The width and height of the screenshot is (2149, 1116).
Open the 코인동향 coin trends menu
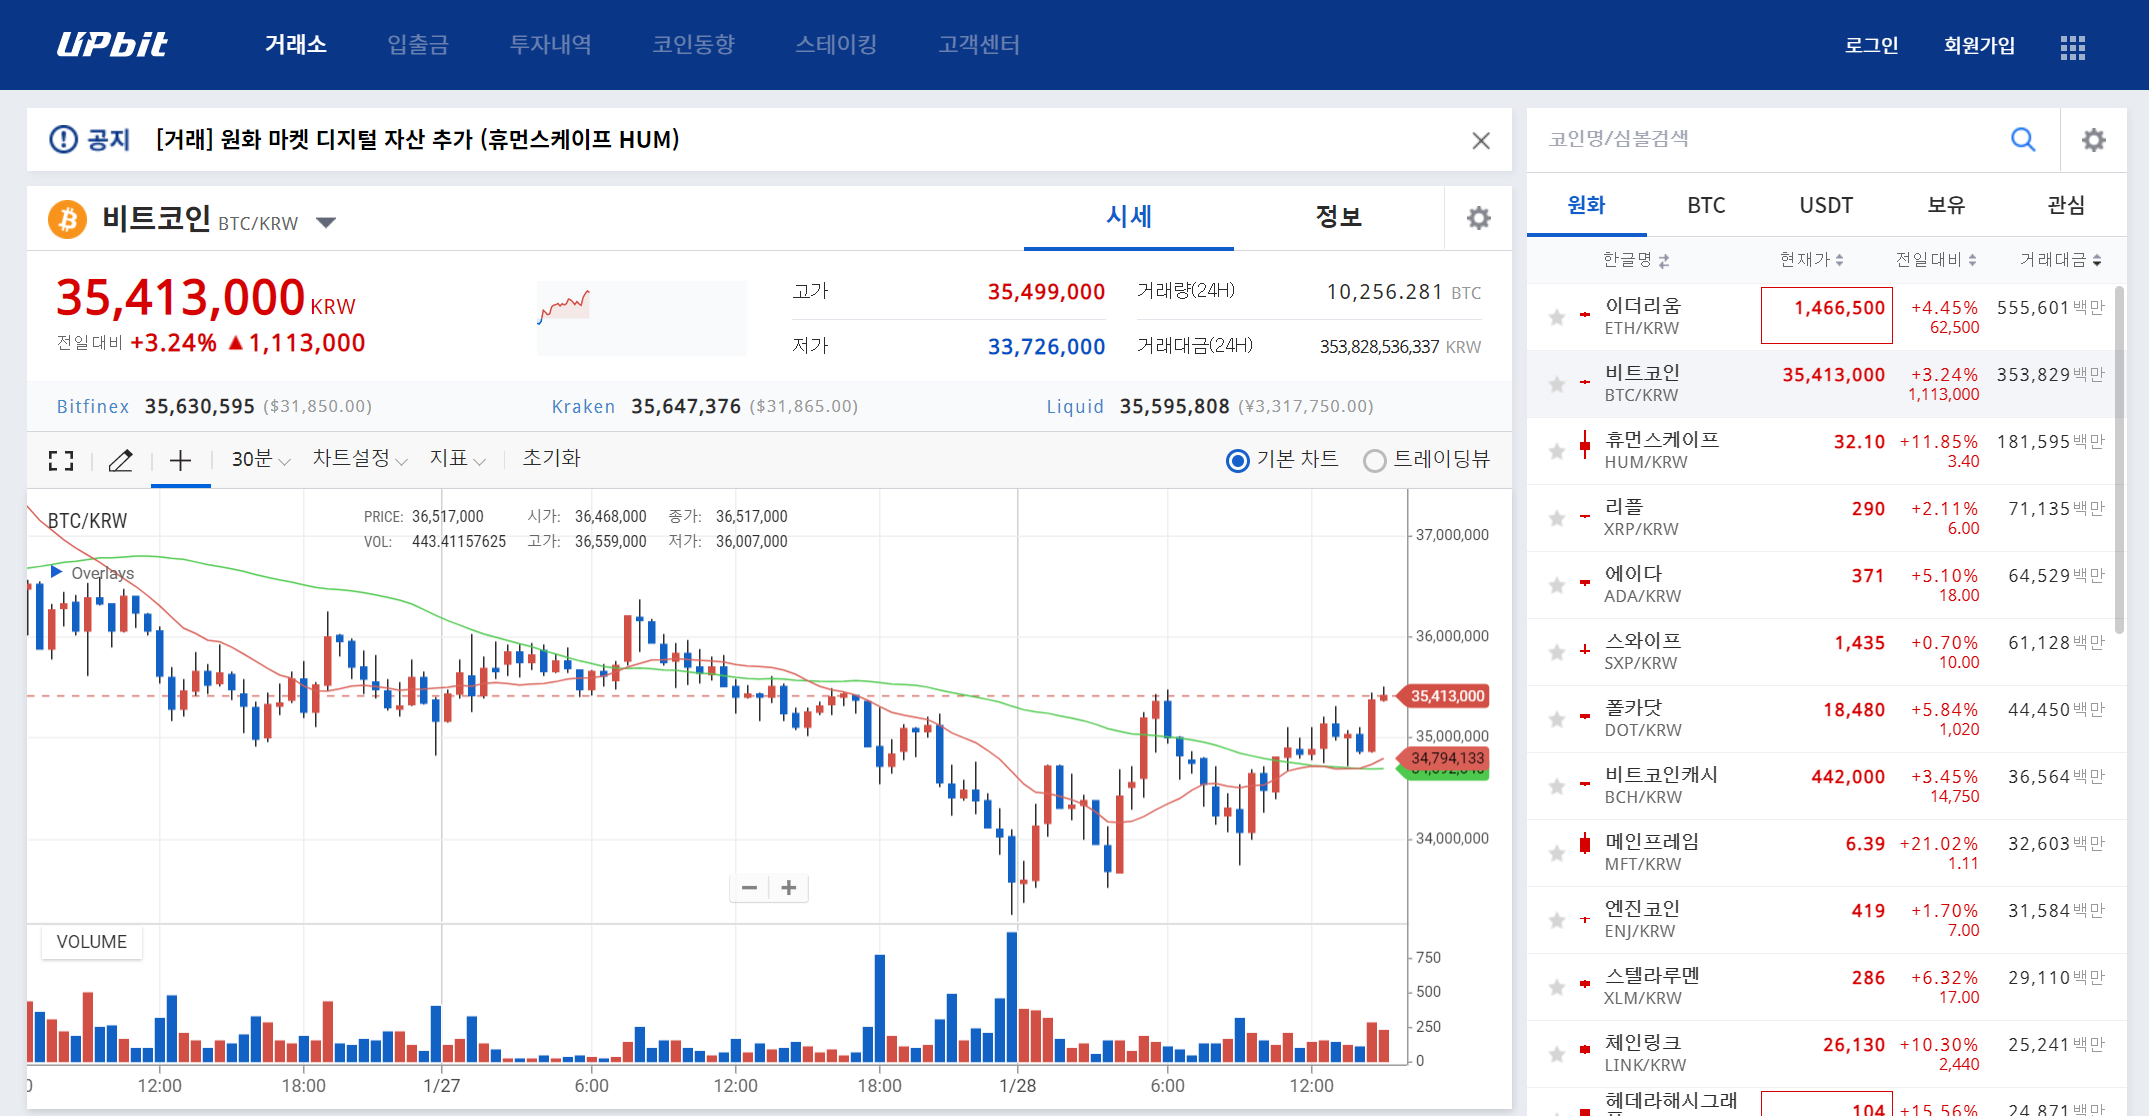694,45
